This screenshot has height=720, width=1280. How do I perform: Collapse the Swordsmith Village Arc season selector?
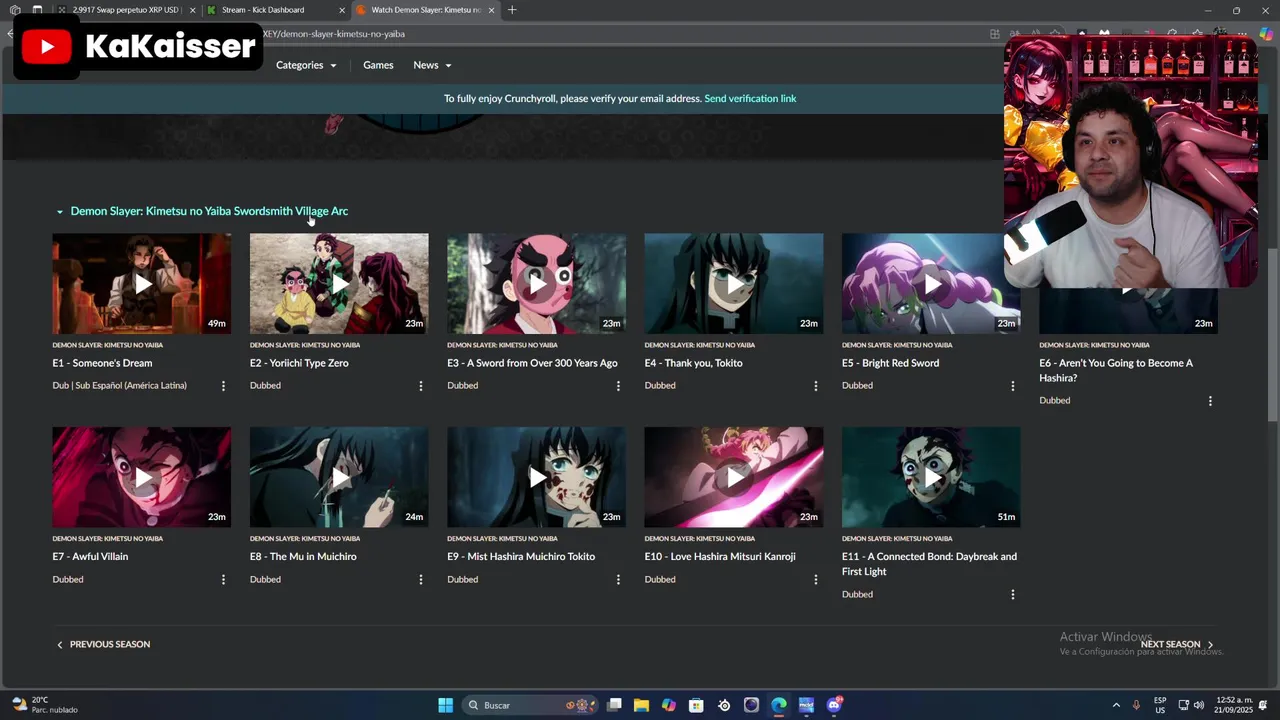[202, 211]
